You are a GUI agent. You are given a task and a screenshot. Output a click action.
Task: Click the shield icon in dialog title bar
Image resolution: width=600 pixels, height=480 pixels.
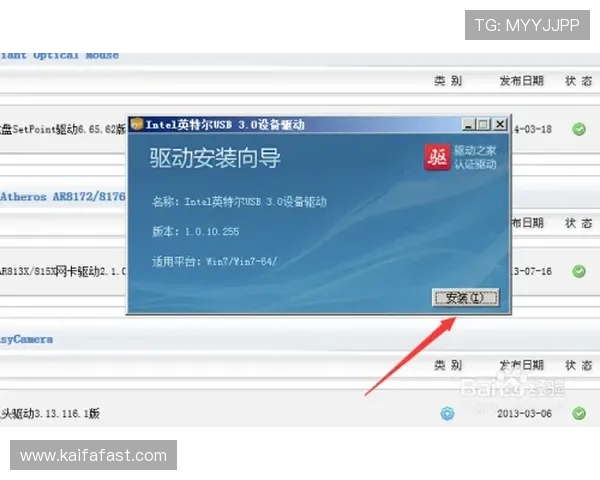point(137,124)
